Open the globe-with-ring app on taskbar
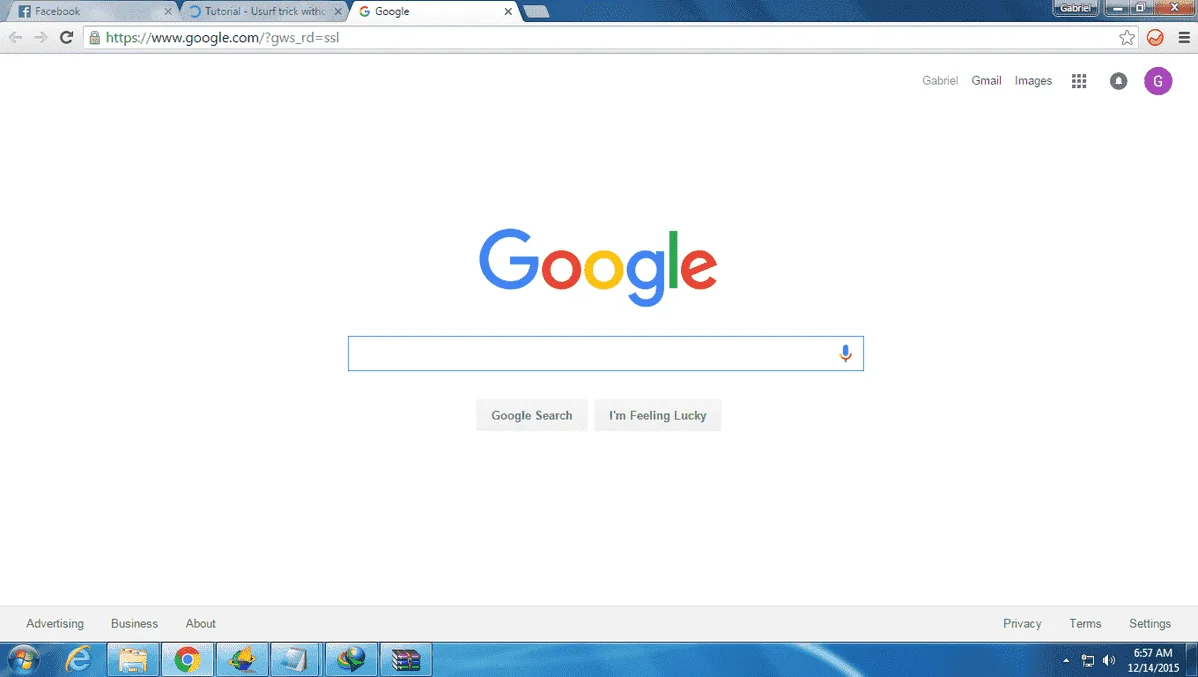The height and width of the screenshot is (677, 1198). click(242, 659)
